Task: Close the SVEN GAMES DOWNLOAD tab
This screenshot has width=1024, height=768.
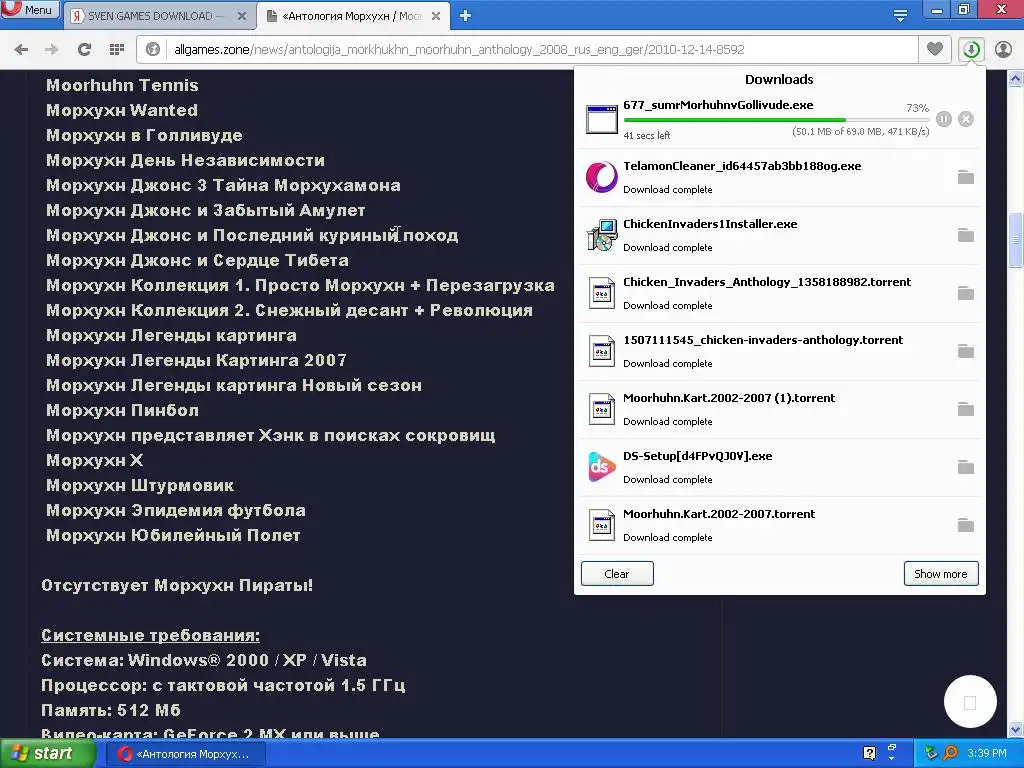Action: coord(242,16)
